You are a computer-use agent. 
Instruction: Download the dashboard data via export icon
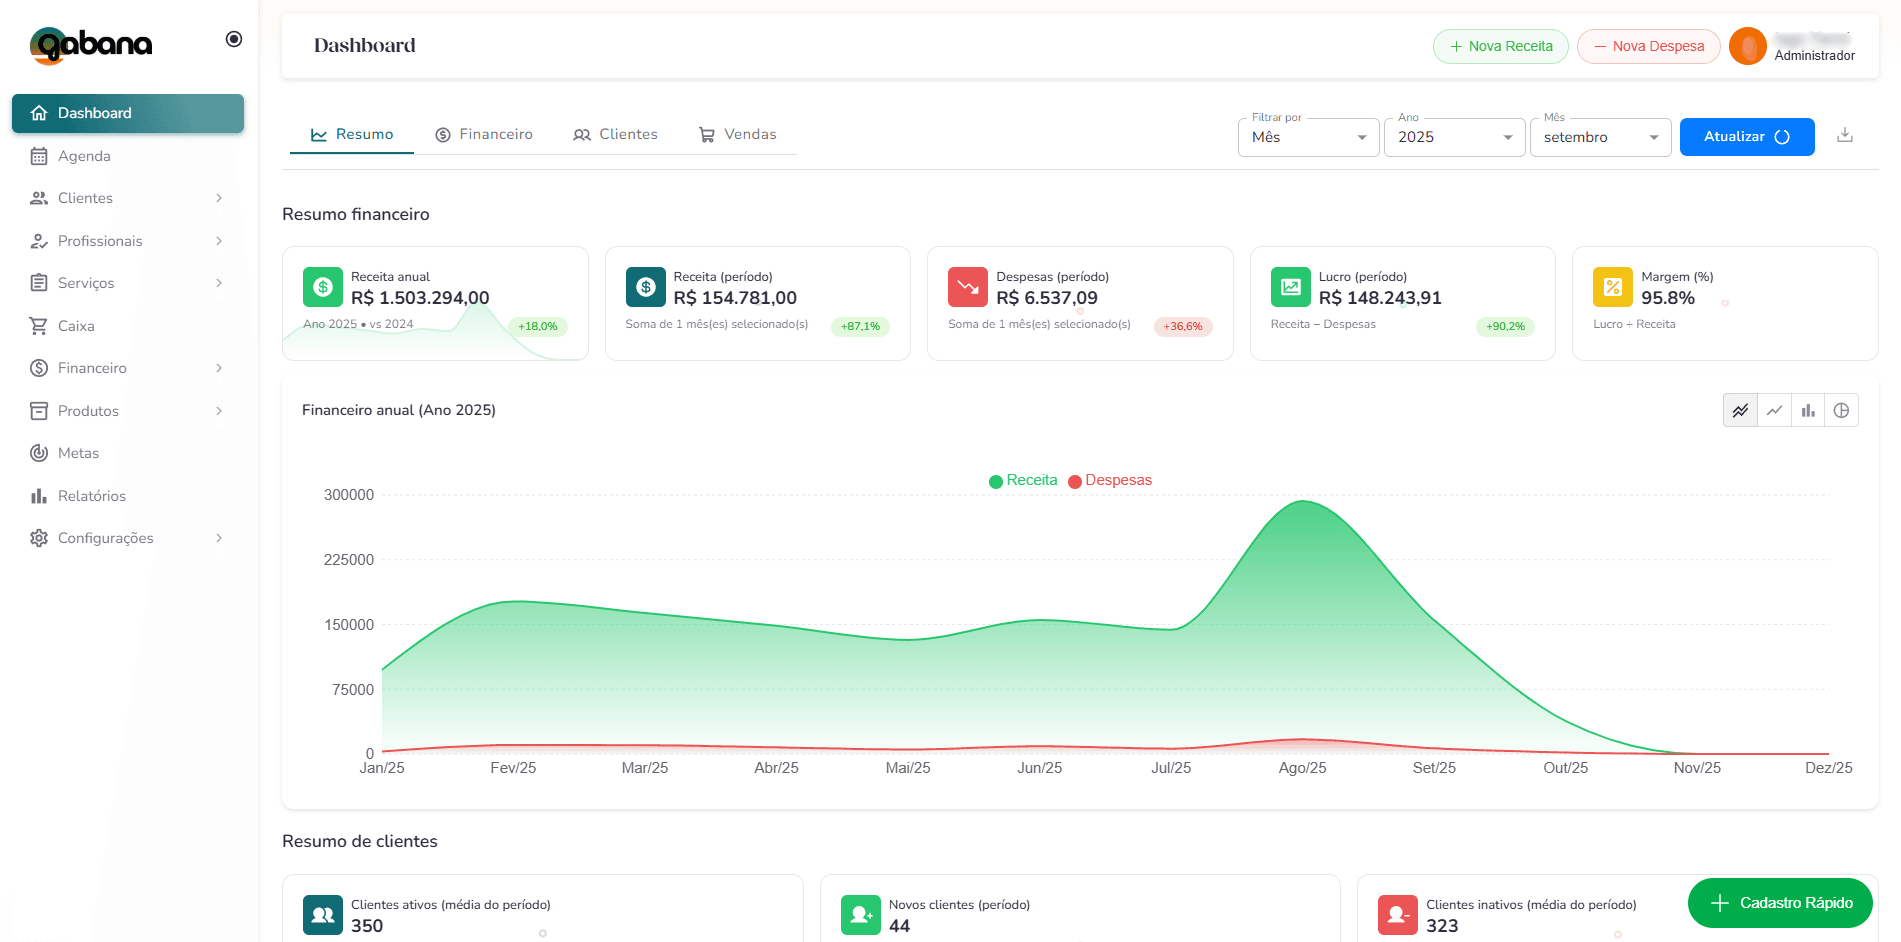(x=1845, y=135)
